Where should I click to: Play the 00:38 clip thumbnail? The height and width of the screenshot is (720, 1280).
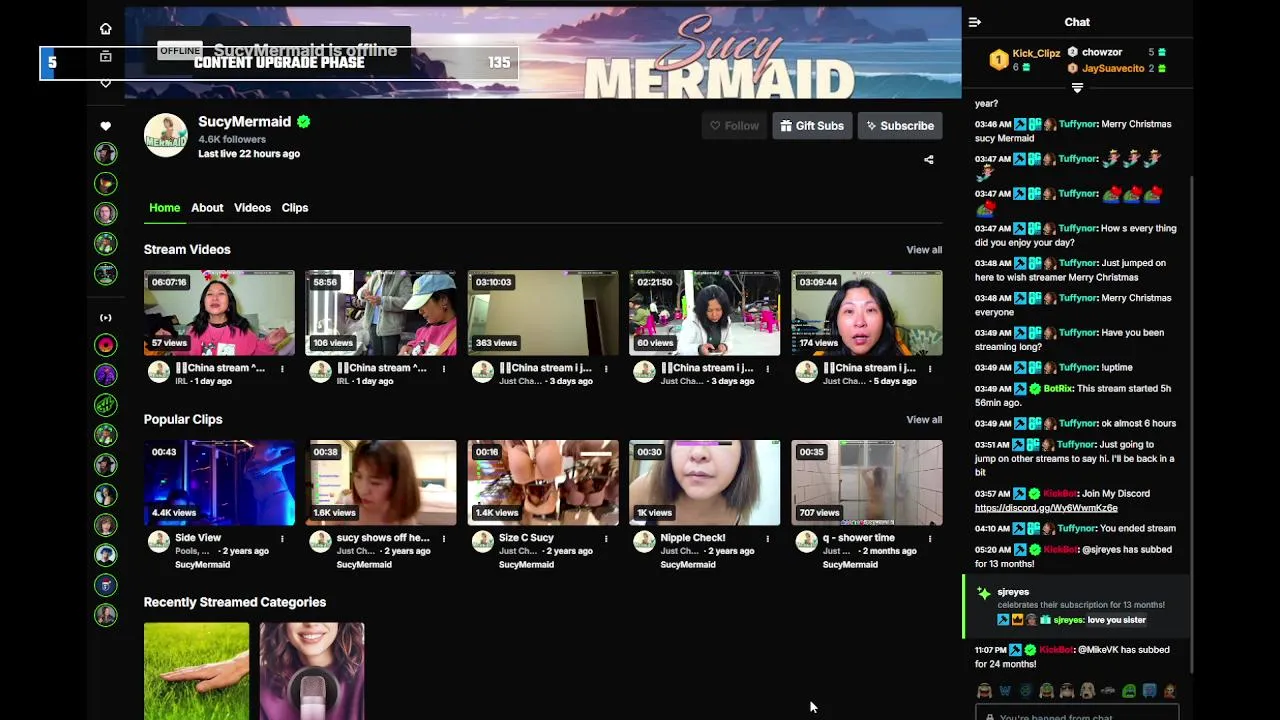click(x=381, y=483)
